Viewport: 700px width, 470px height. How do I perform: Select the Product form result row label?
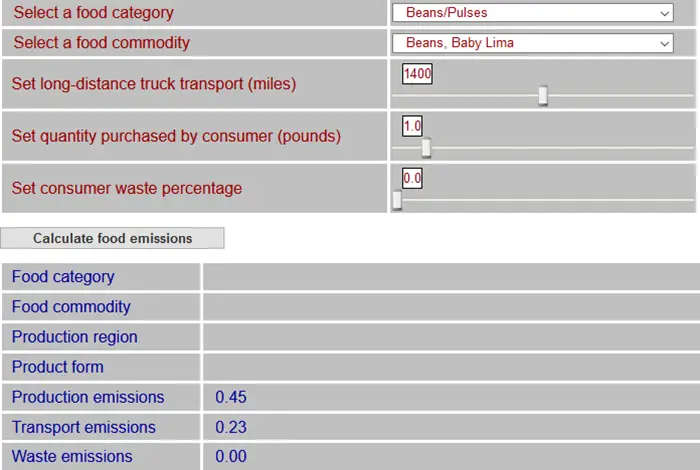(x=58, y=367)
